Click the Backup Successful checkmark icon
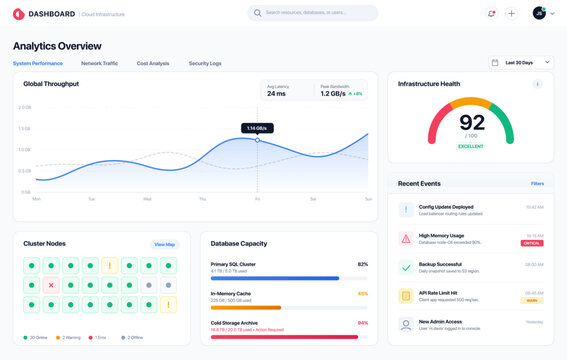 point(406,267)
